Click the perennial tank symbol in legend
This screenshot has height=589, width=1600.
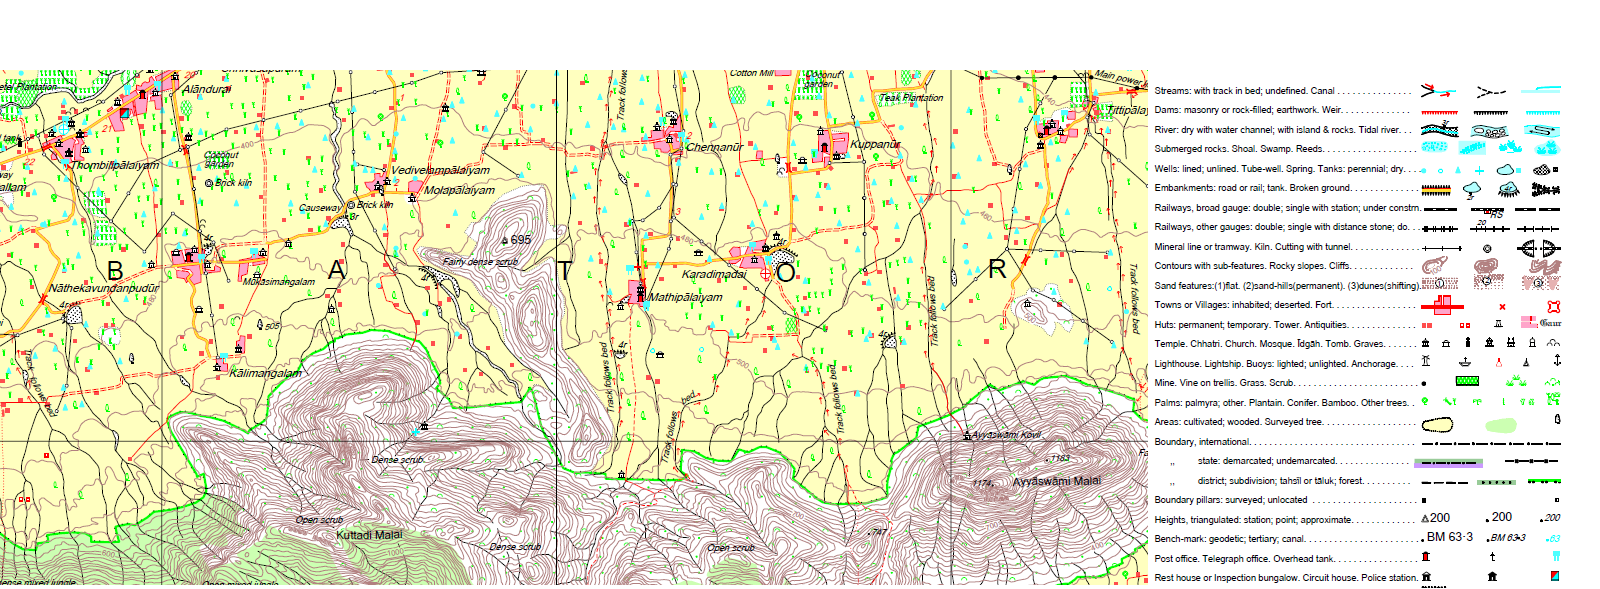(x=1508, y=170)
